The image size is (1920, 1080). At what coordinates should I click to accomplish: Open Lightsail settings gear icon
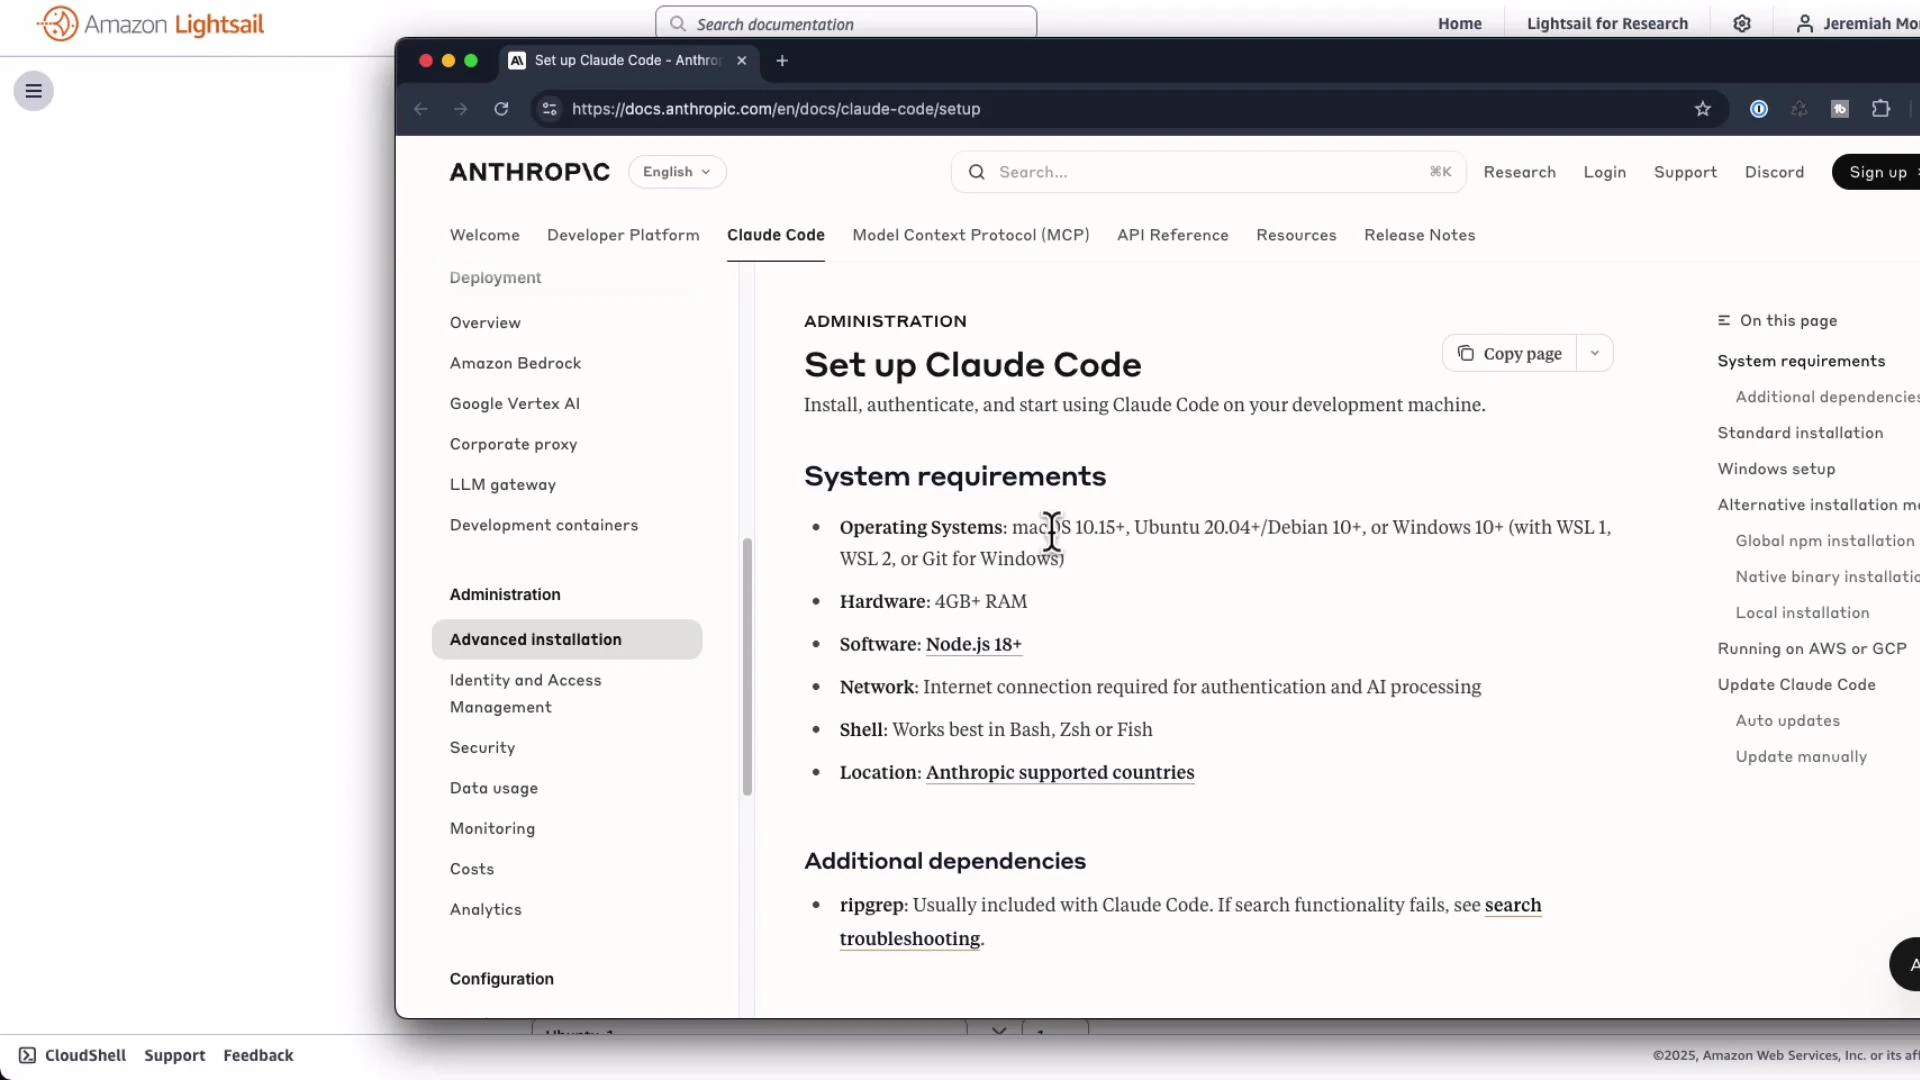coord(1743,23)
